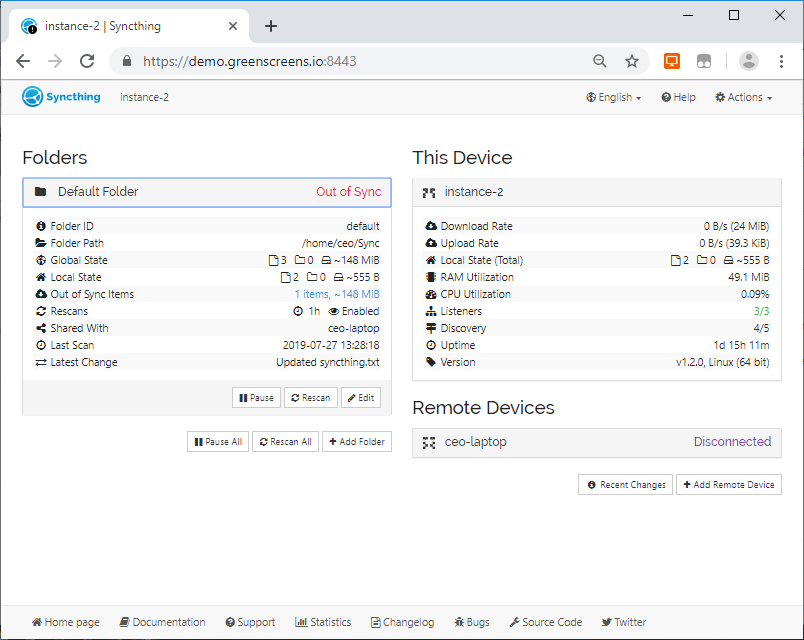Click the orange presentation extension icon
This screenshot has width=804, height=640.
672,61
